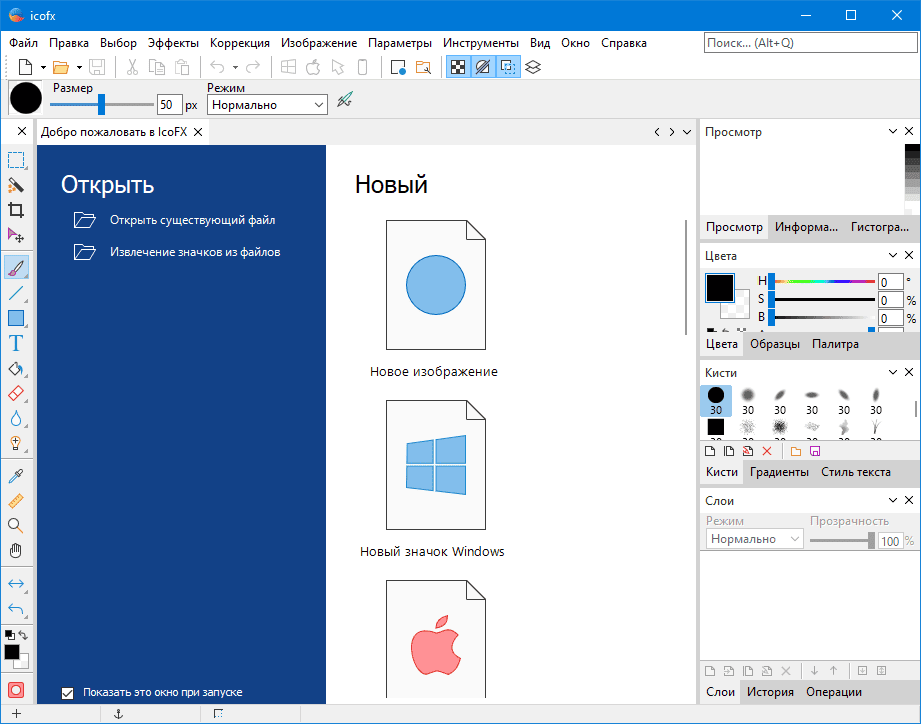Viewport: 921px width, 724px height.
Task: Select the line tool
Action: [x=16, y=293]
